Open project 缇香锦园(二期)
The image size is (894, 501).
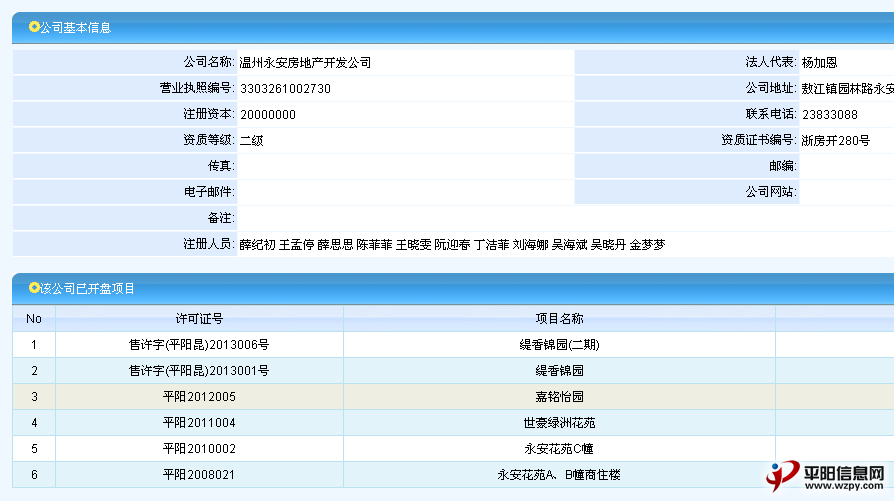tap(559, 345)
